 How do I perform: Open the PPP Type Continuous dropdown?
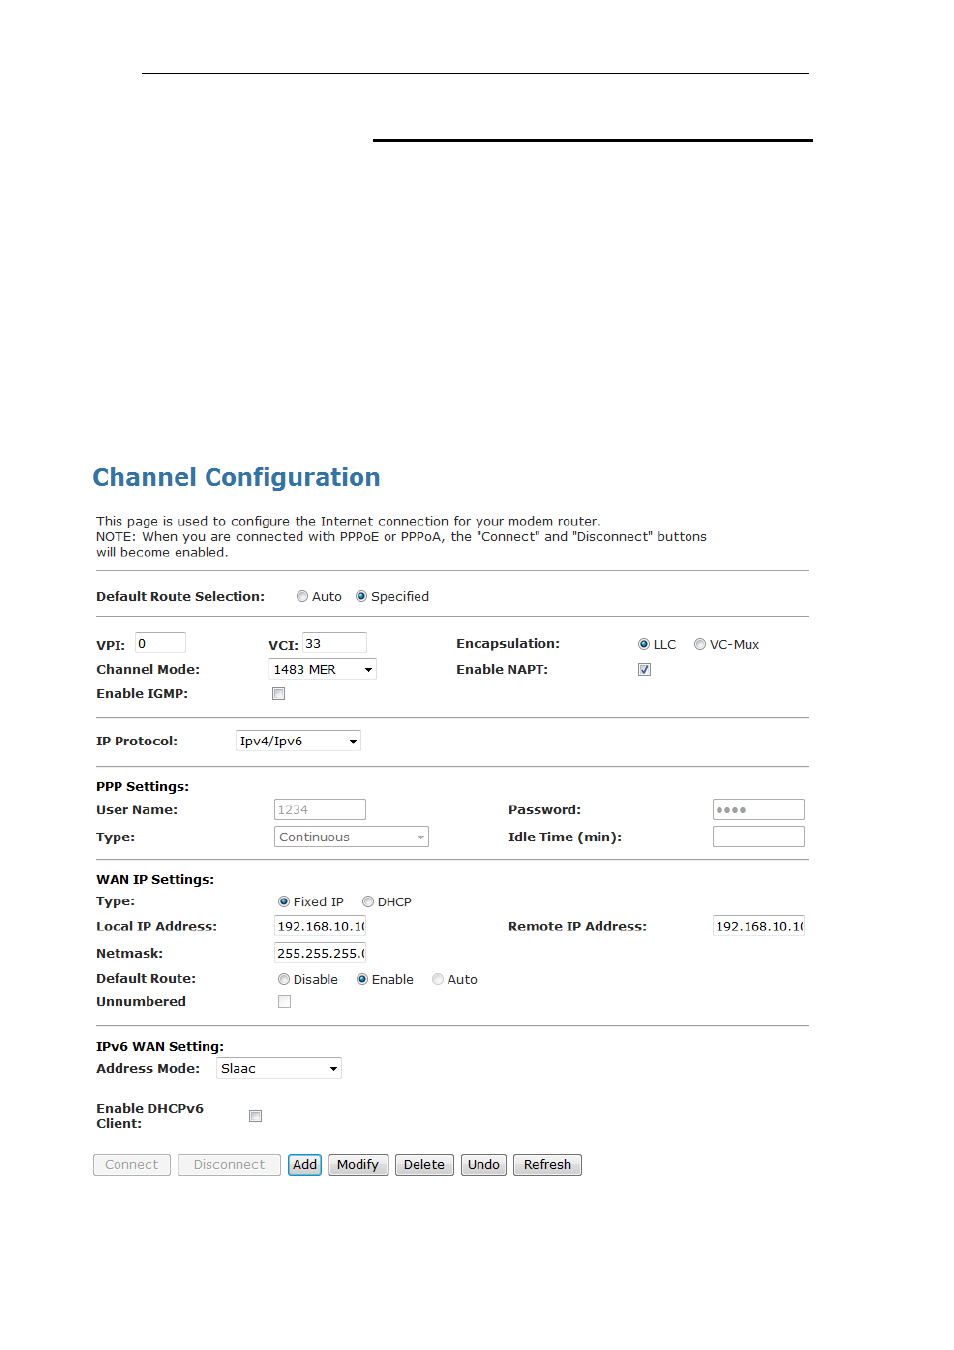point(351,837)
